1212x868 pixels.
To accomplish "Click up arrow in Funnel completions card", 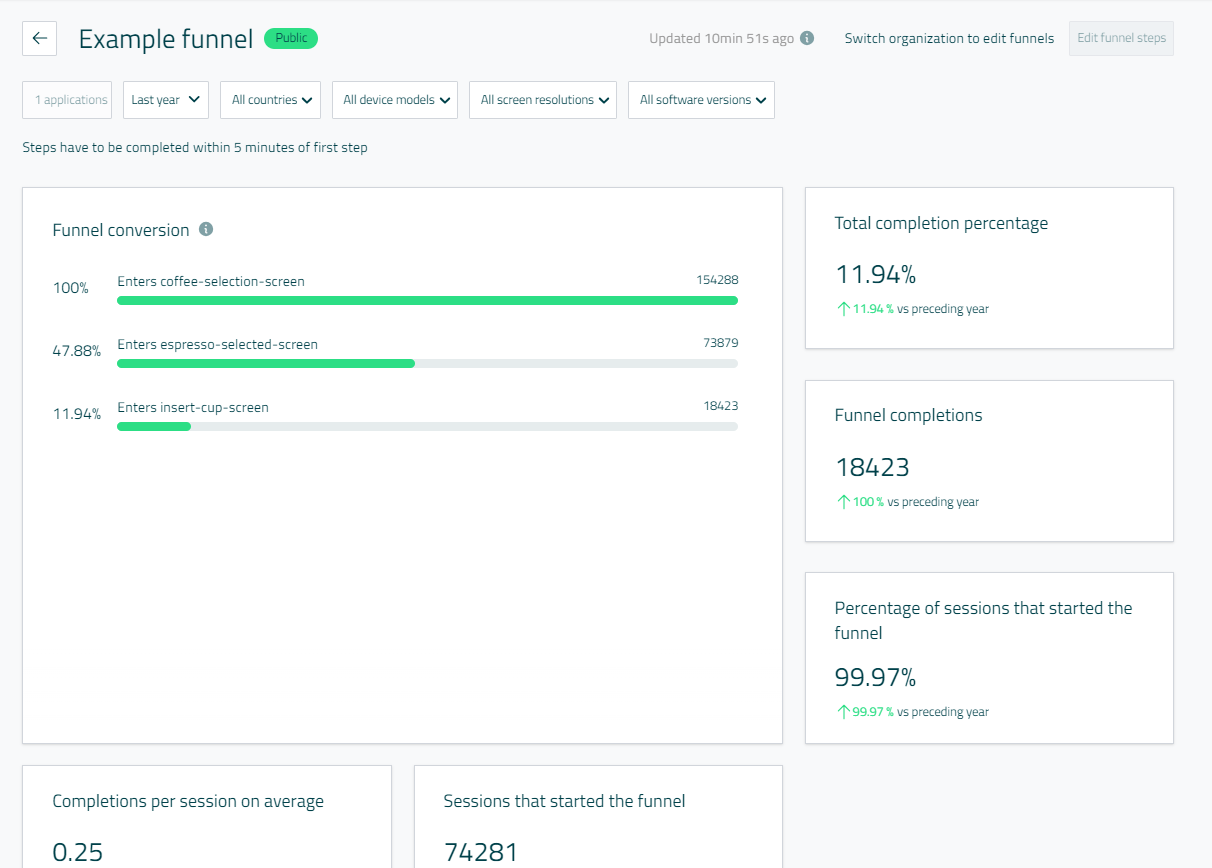I will (842, 502).
